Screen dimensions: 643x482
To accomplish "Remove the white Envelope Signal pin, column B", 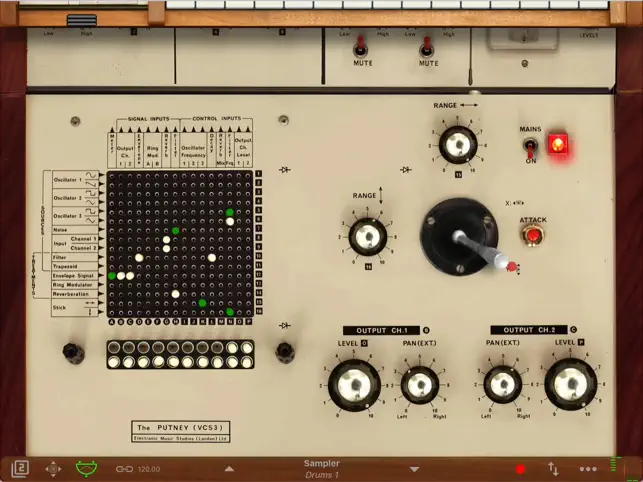I will point(121,276).
